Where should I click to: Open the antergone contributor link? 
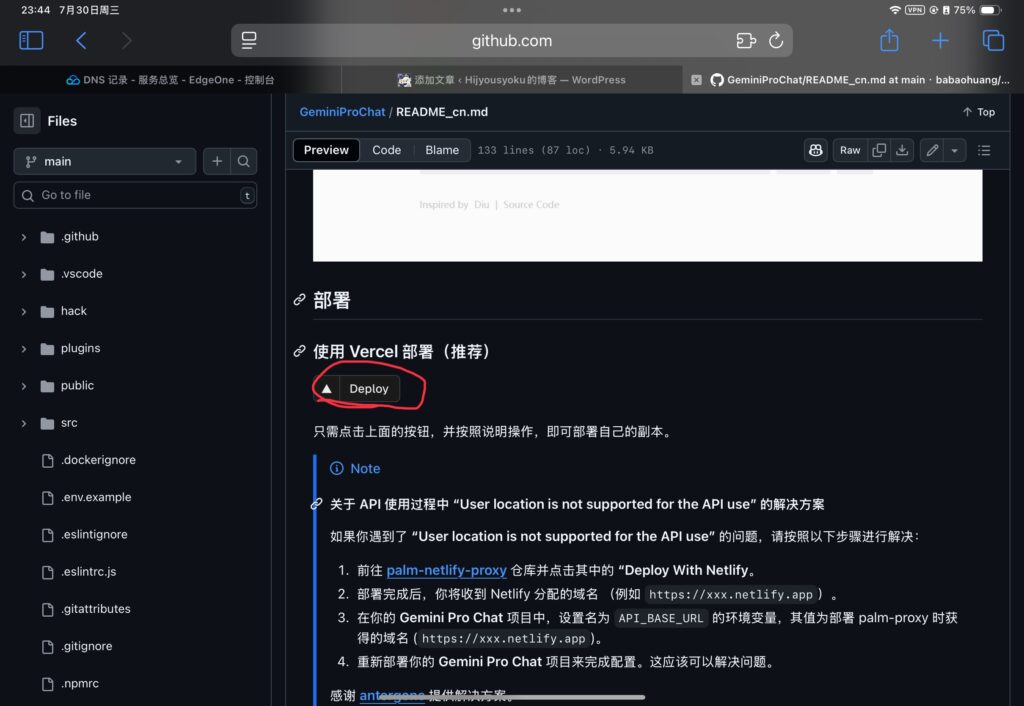pos(392,696)
